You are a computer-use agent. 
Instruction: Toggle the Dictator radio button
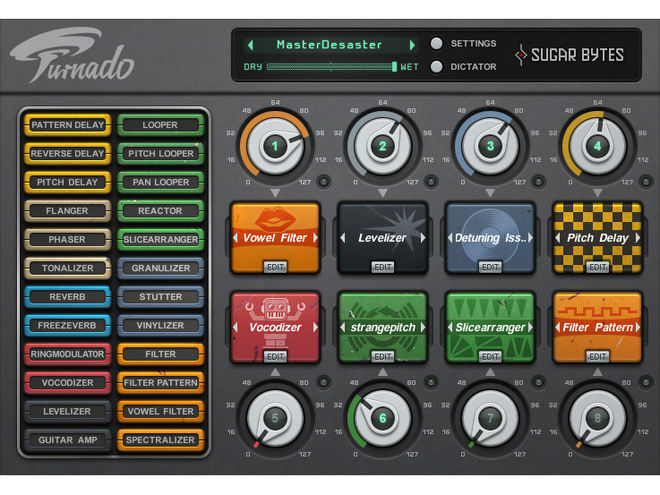coord(436,67)
